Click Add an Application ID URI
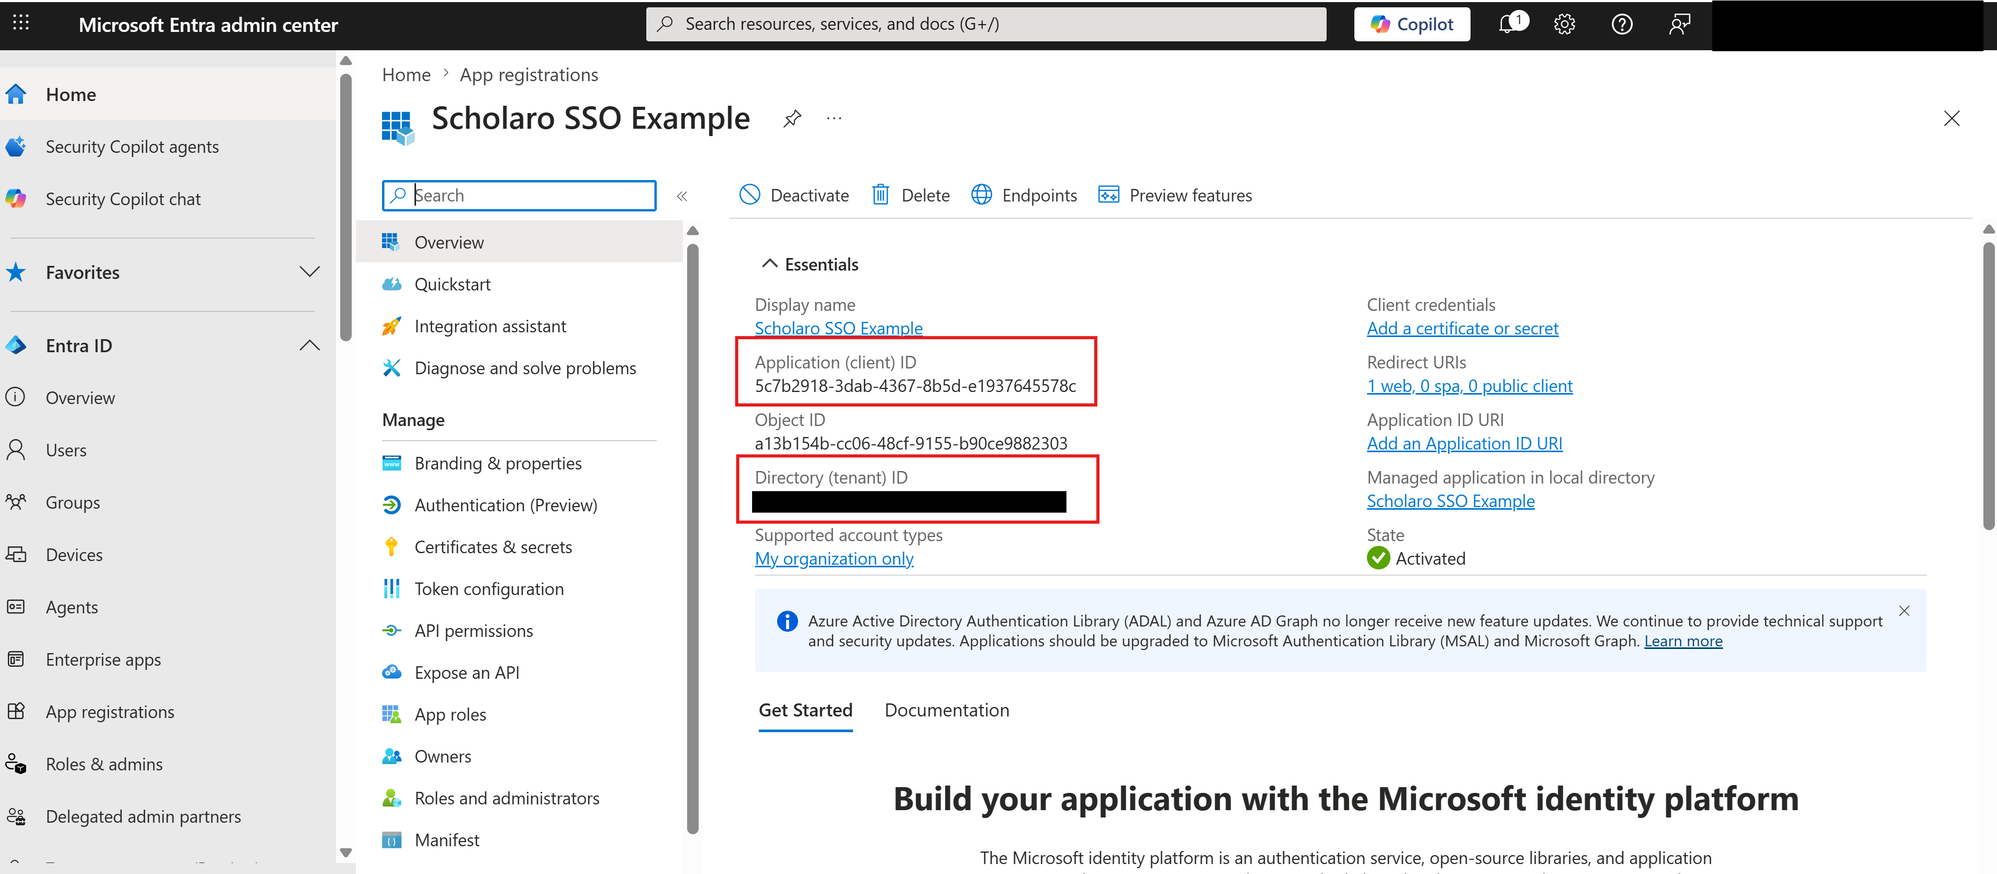The image size is (1997, 874). [1464, 444]
